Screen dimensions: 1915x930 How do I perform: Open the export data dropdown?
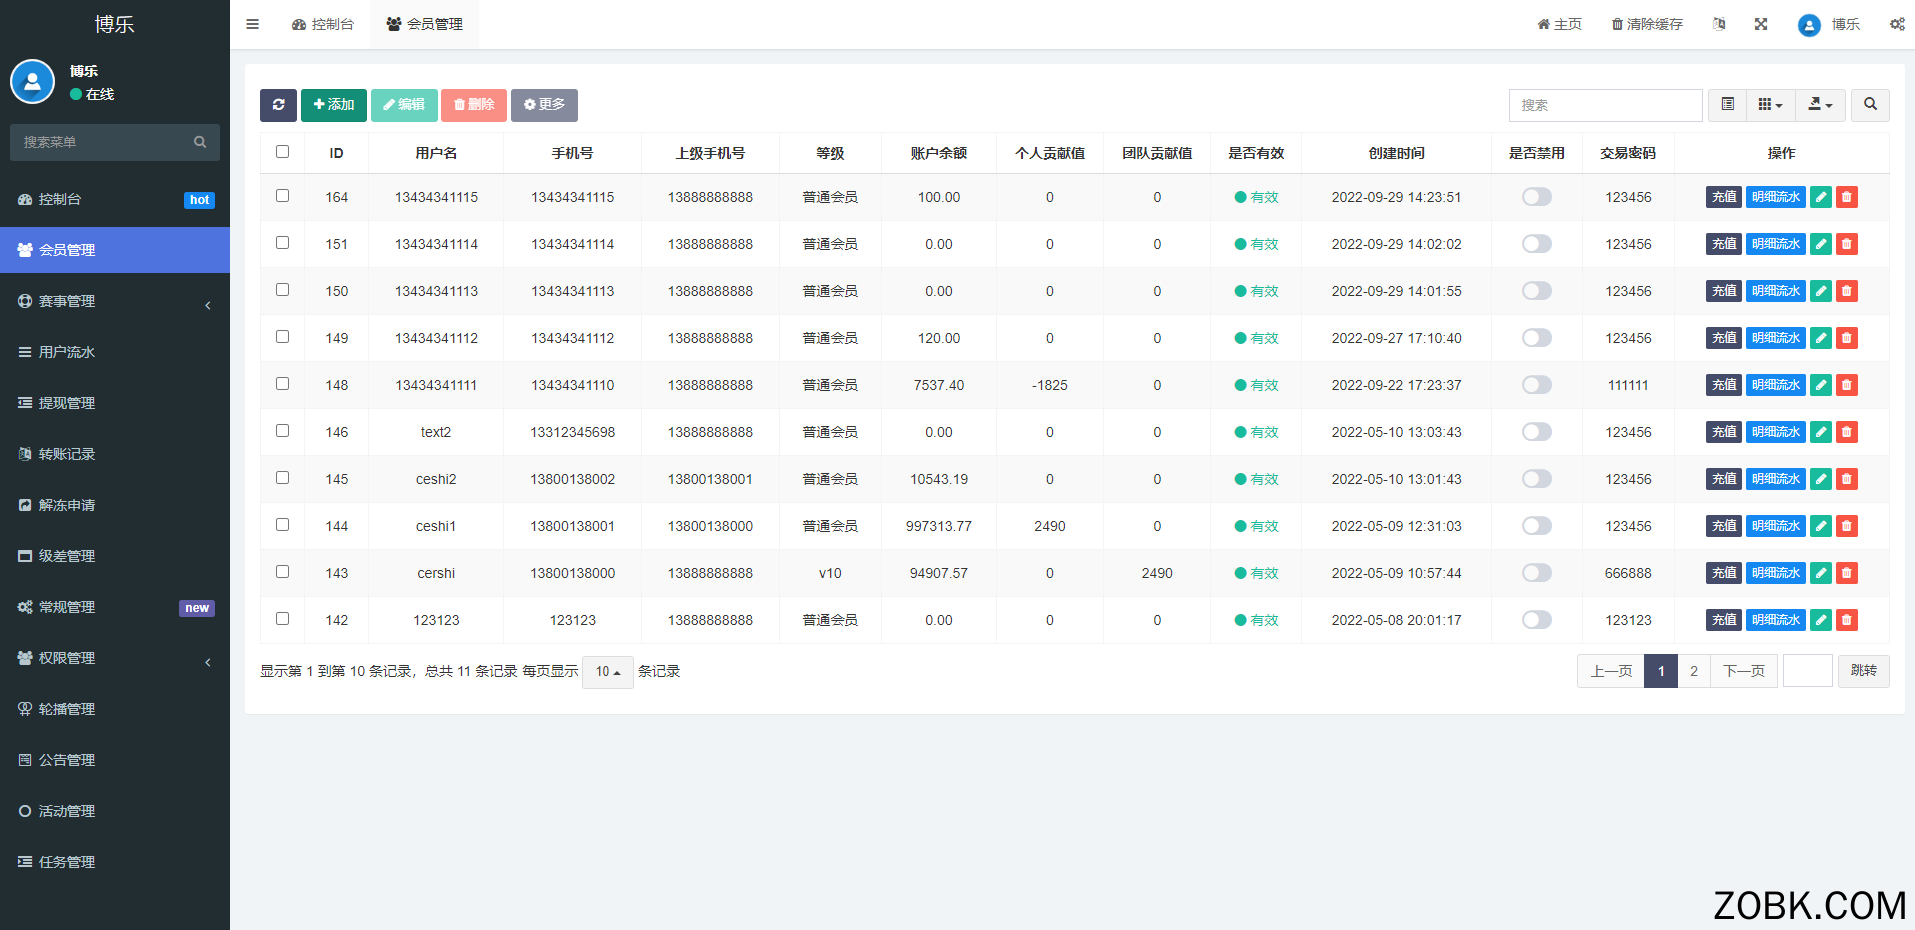(x=1820, y=105)
